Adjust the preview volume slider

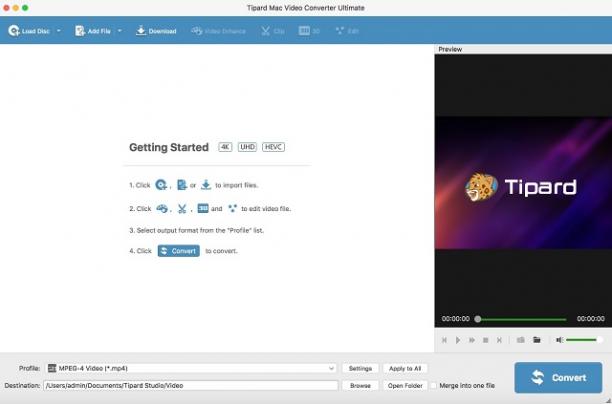click(584, 340)
